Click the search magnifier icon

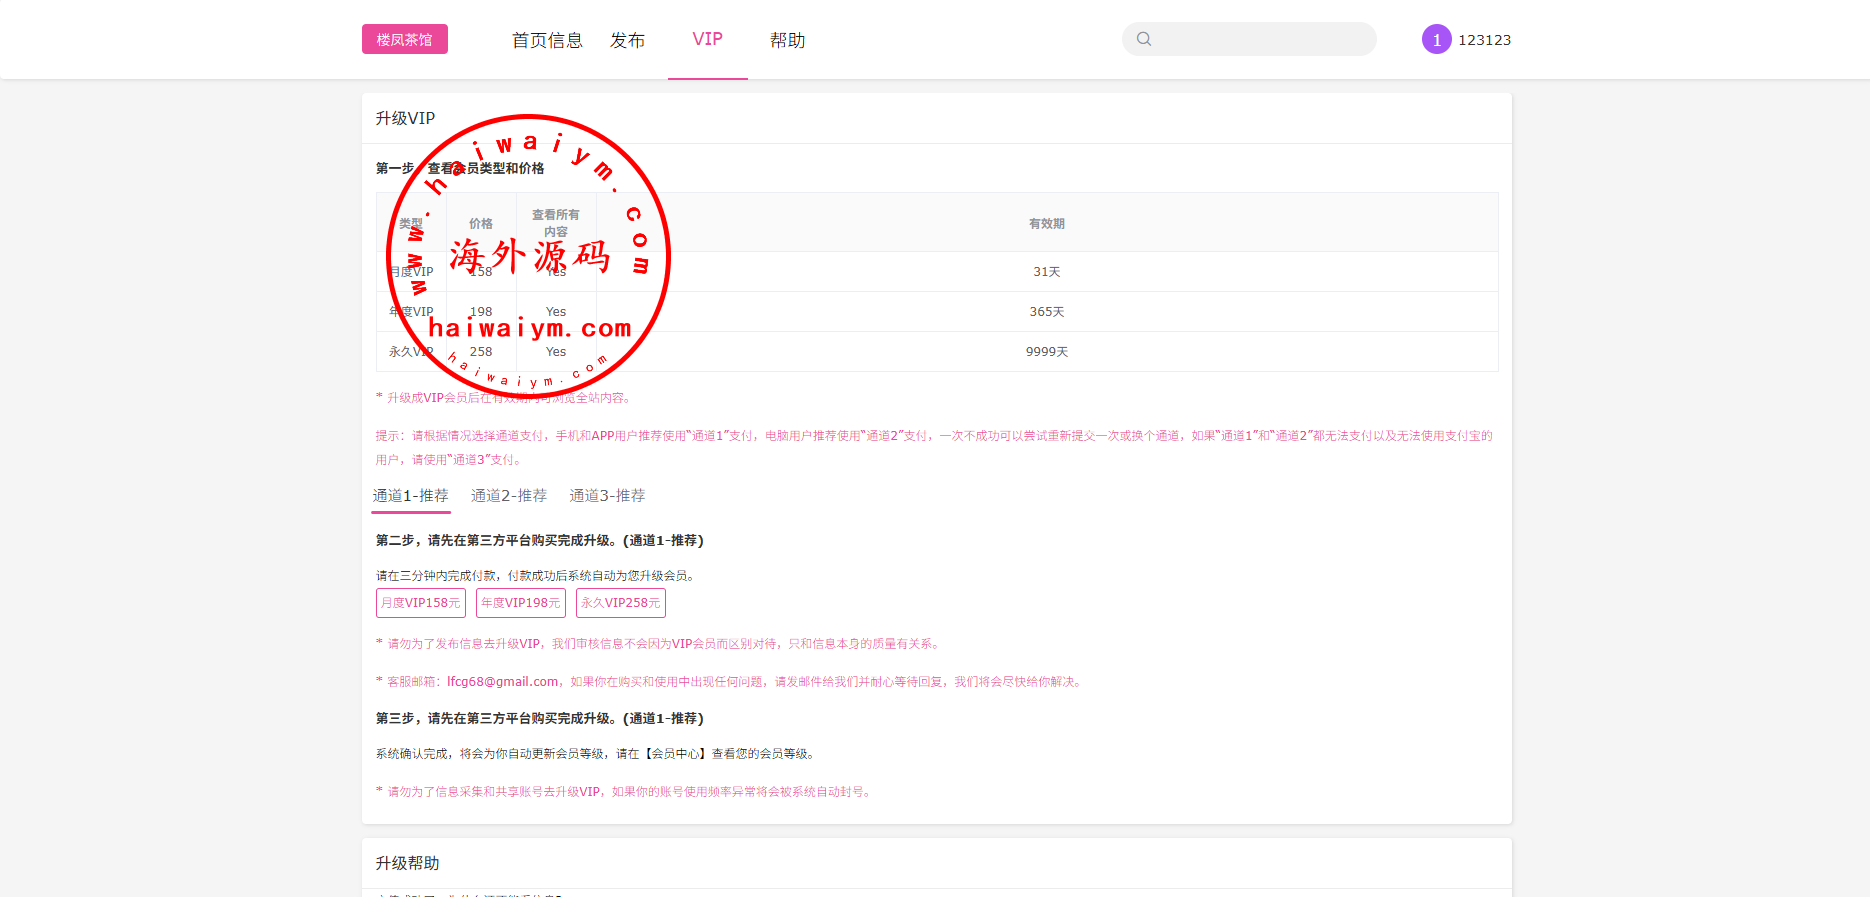pos(1144,39)
